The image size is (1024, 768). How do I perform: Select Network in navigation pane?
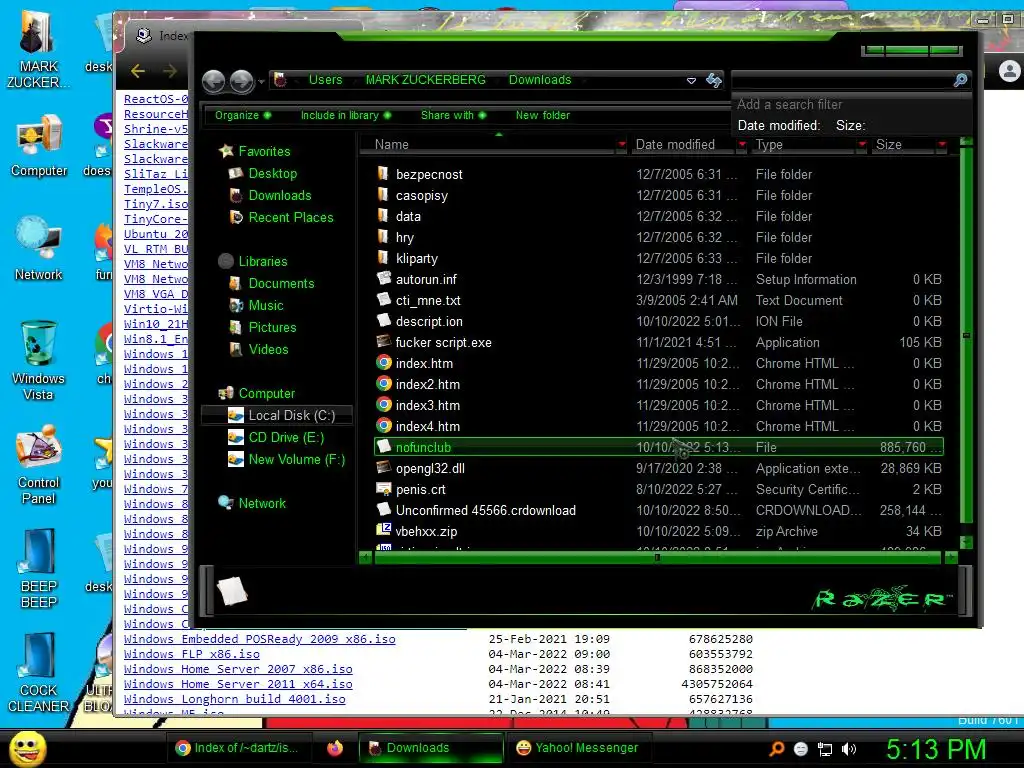[262, 504]
